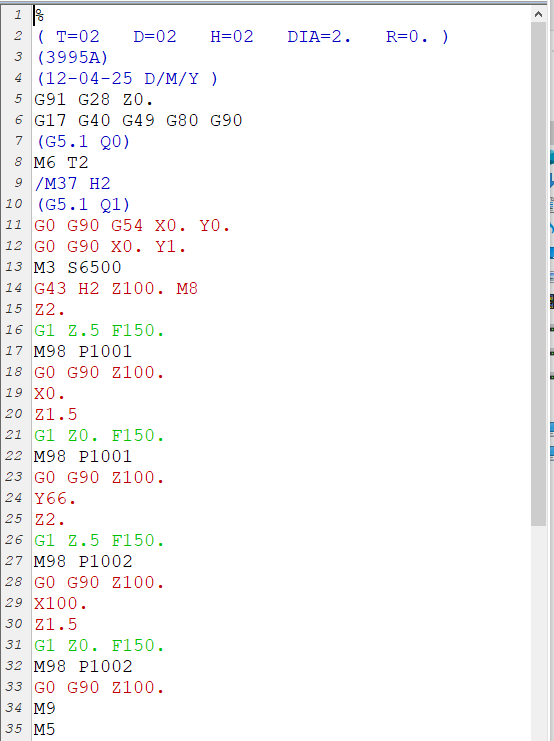The width and height of the screenshot is (554, 741).
Task: Click the tool header comment line 'T=02 D=02 H=02'
Action: coord(242,36)
